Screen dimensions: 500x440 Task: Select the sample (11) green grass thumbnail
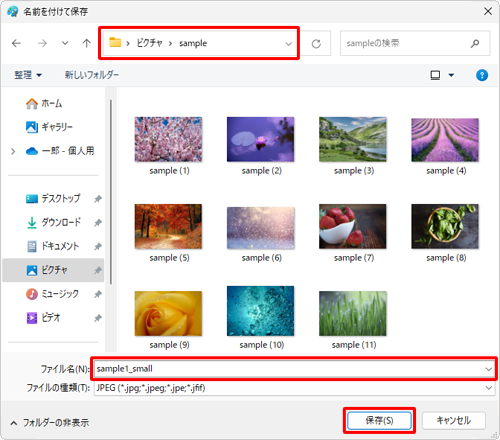[x=353, y=313]
